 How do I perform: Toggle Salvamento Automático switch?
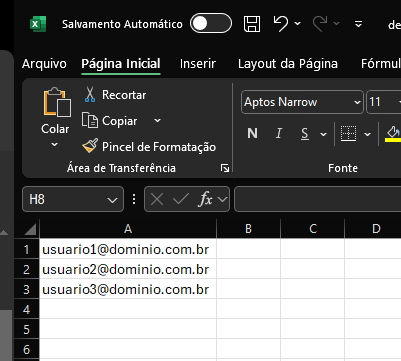click(211, 23)
